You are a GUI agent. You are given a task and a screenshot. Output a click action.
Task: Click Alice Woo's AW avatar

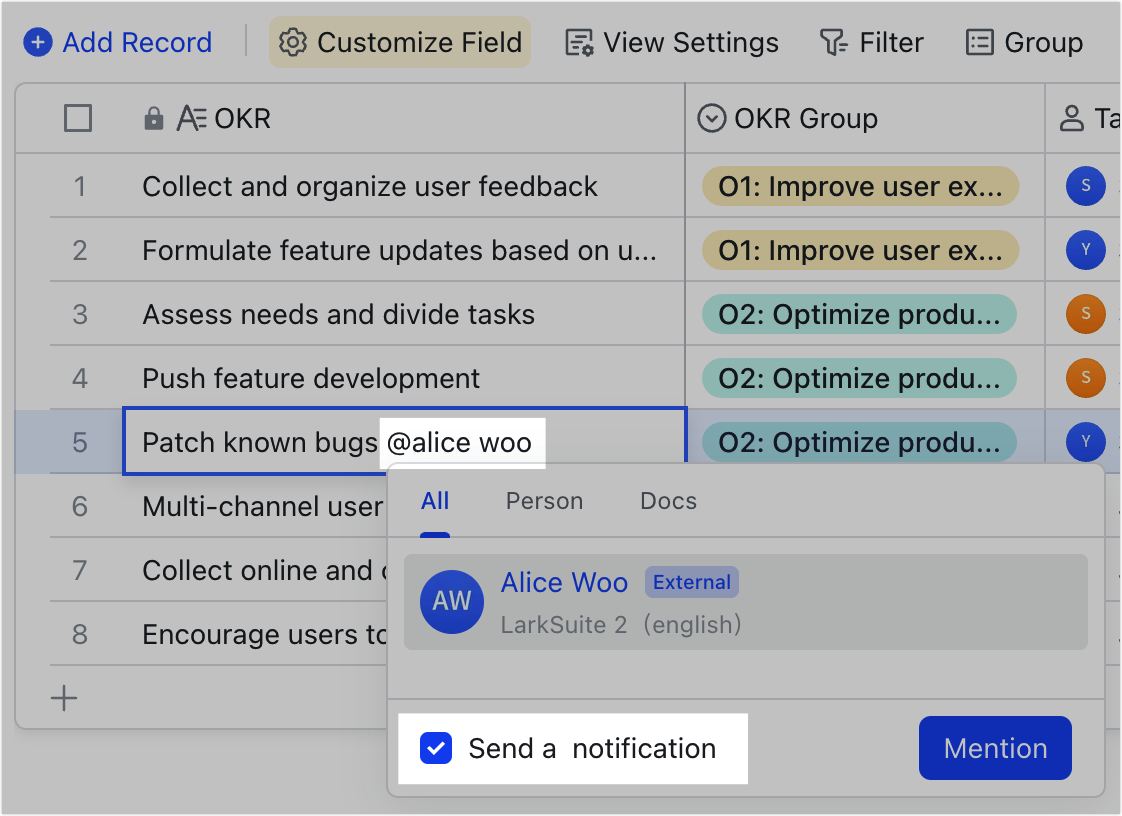(452, 602)
